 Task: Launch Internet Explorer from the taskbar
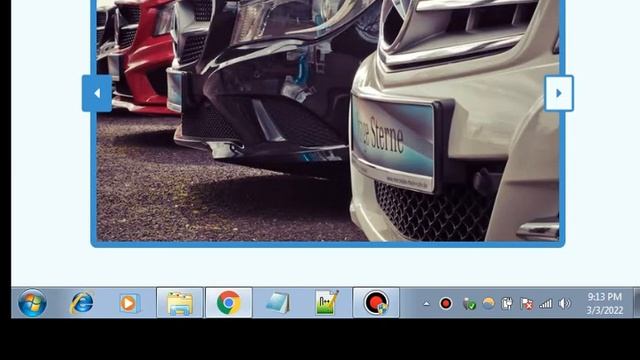click(82, 303)
